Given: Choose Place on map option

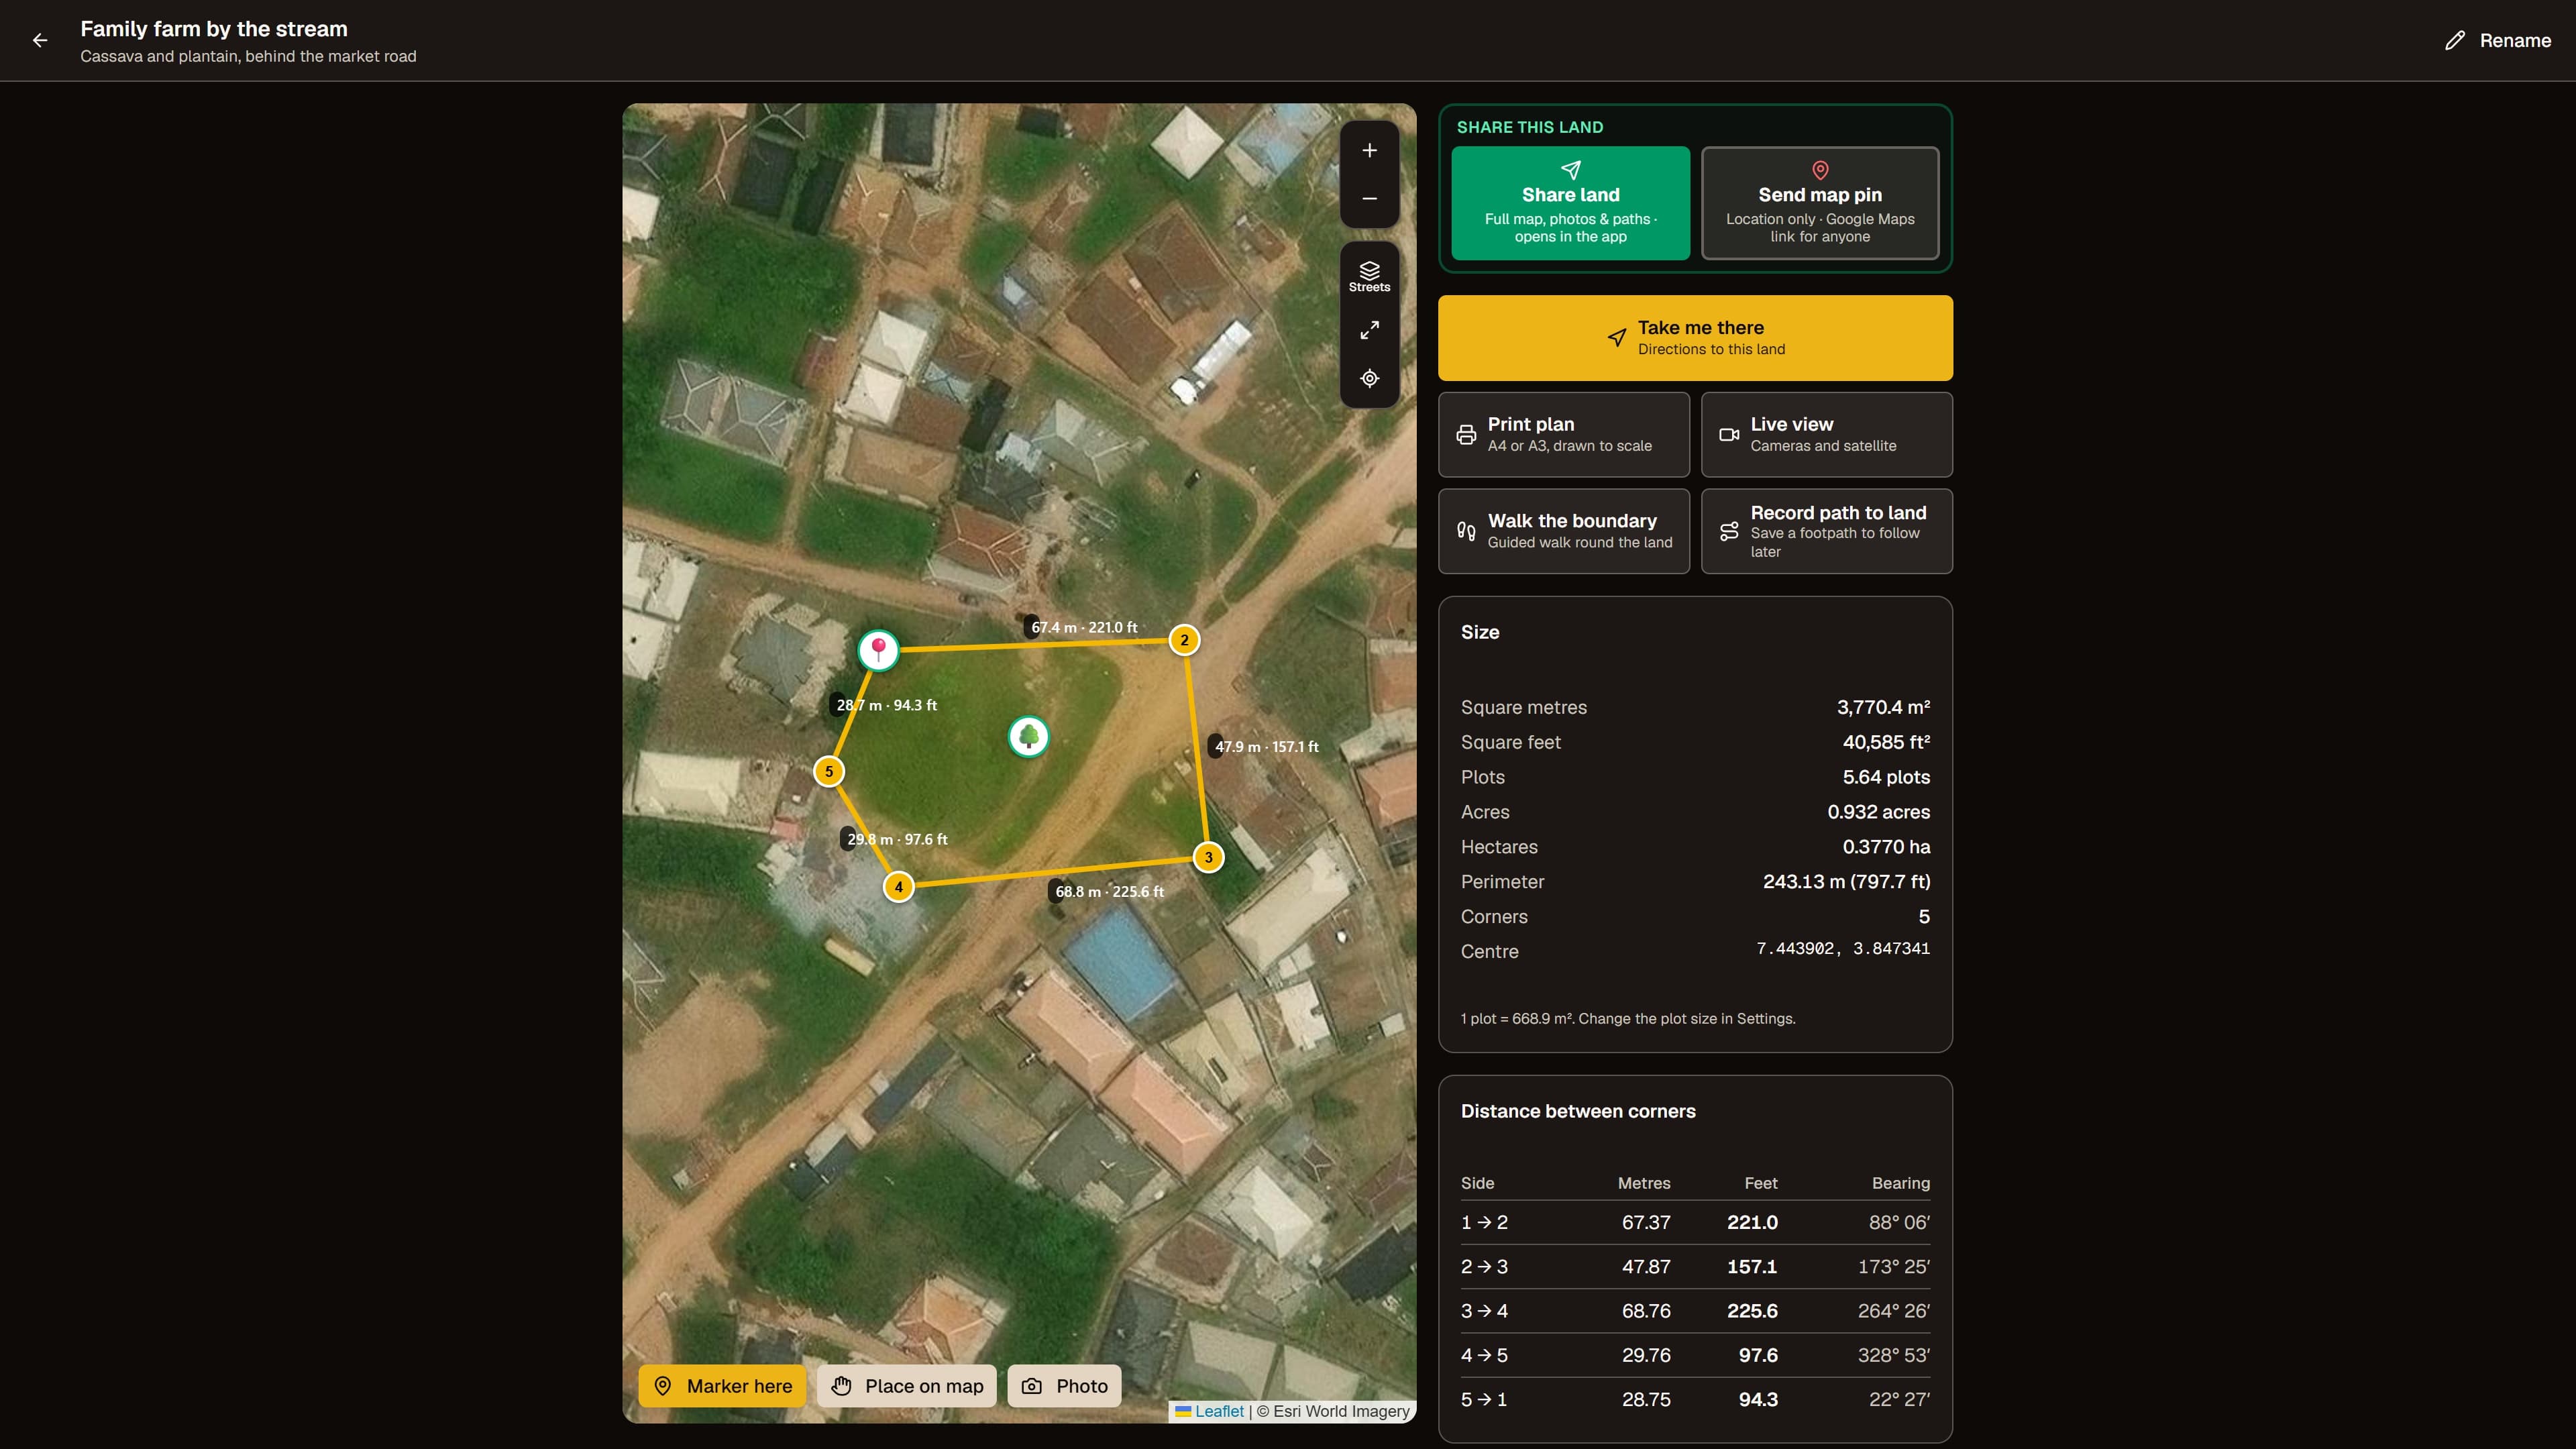Looking at the screenshot, I should (906, 1385).
